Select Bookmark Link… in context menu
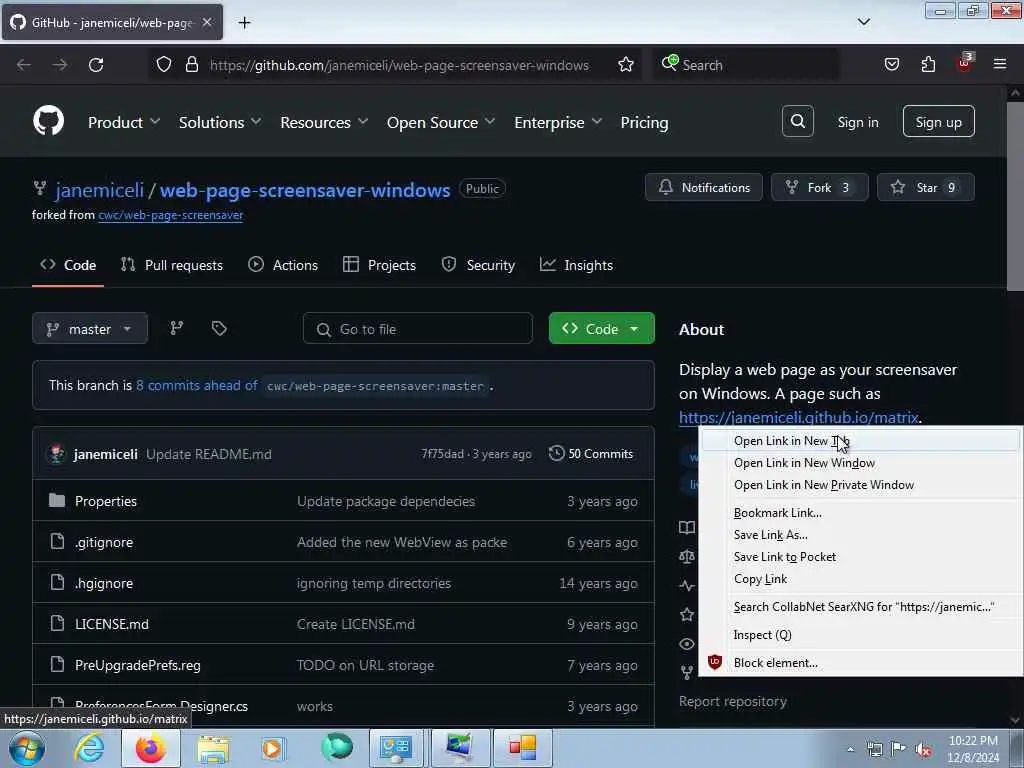This screenshot has height=768, width=1024. click(x=859, y=513)
